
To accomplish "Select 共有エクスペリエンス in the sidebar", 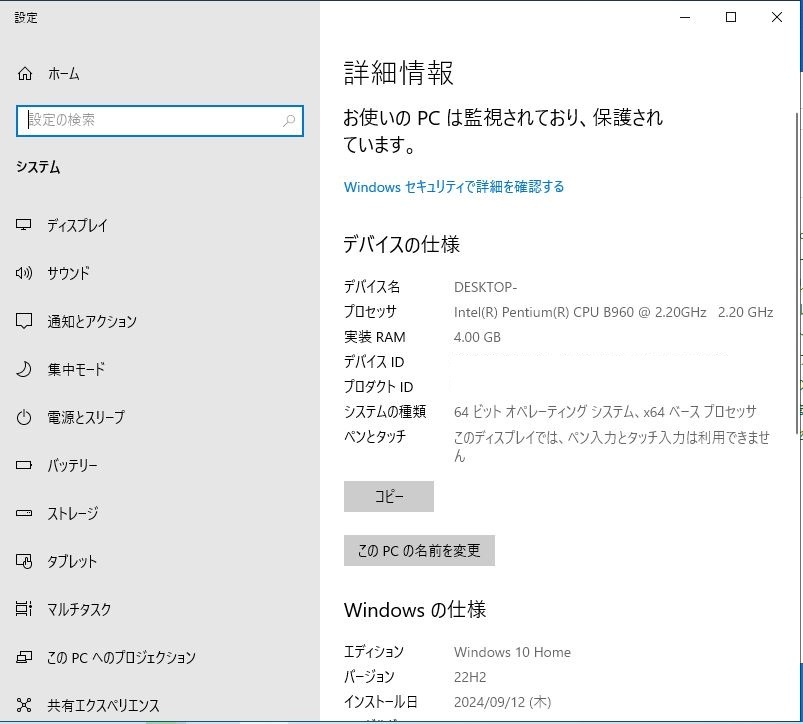I will click(x=103, y=705).
